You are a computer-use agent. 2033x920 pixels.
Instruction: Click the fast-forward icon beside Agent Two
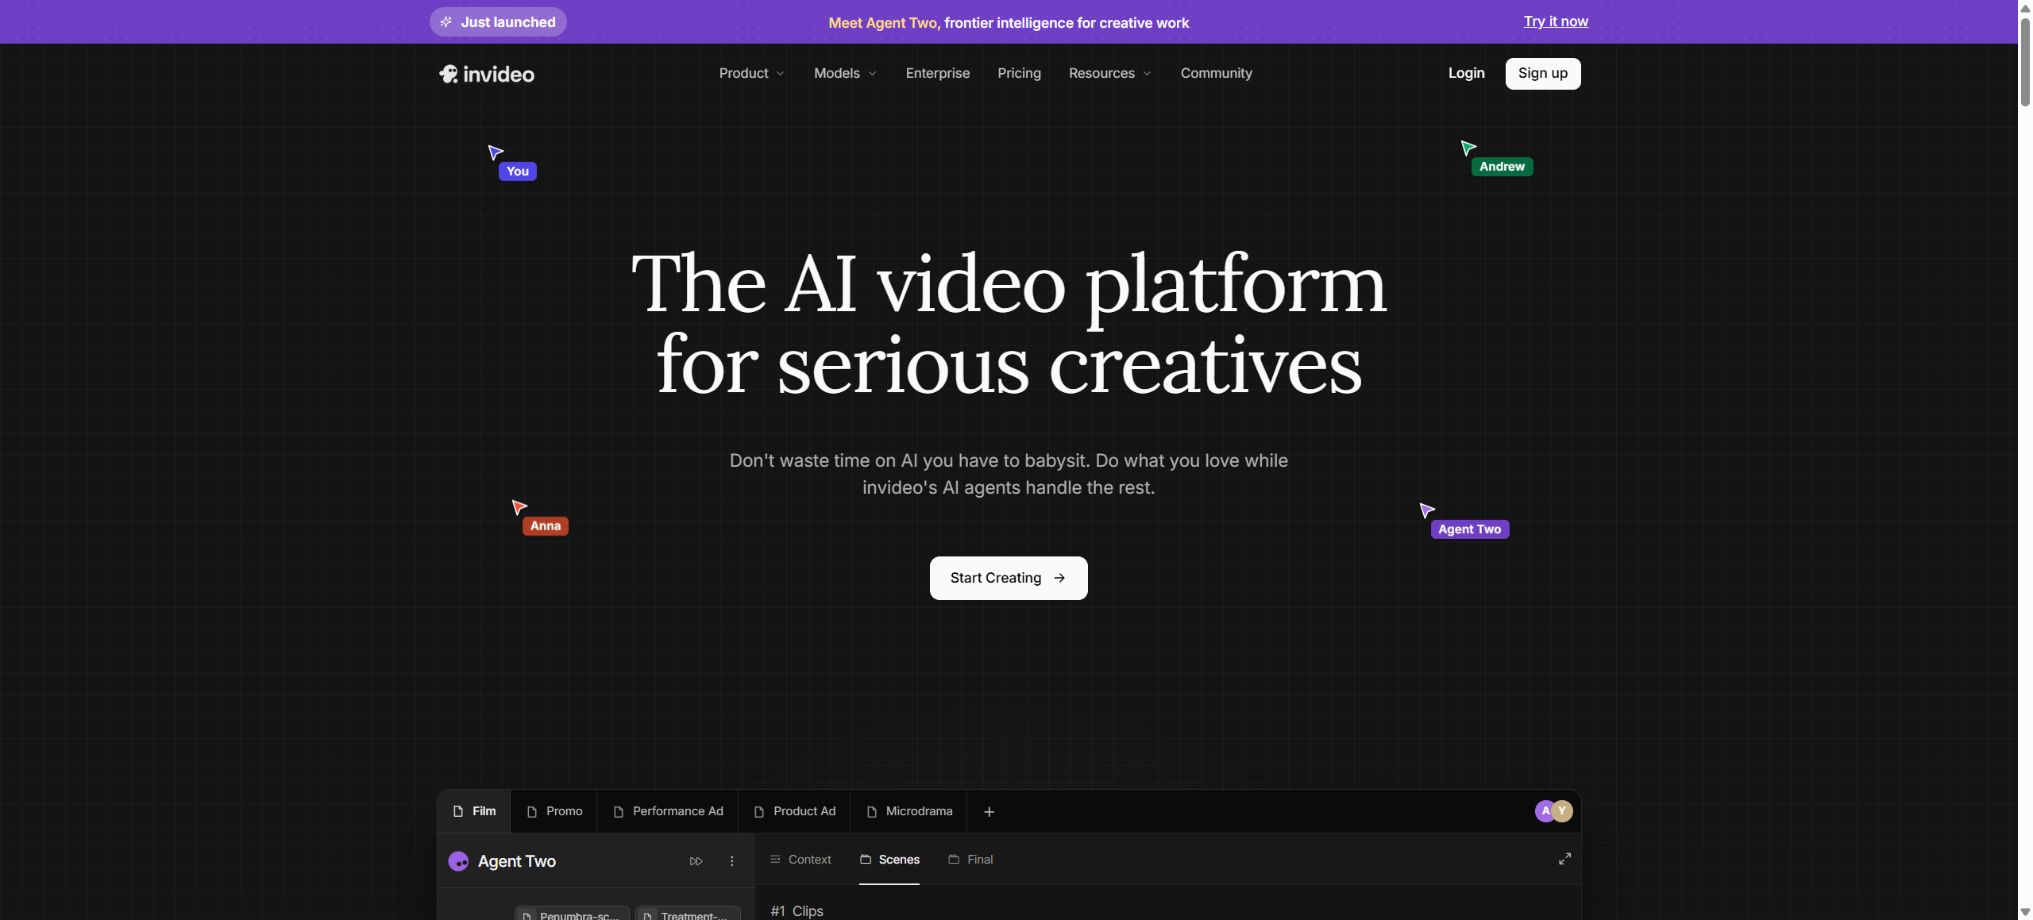[x=696, y=861]
